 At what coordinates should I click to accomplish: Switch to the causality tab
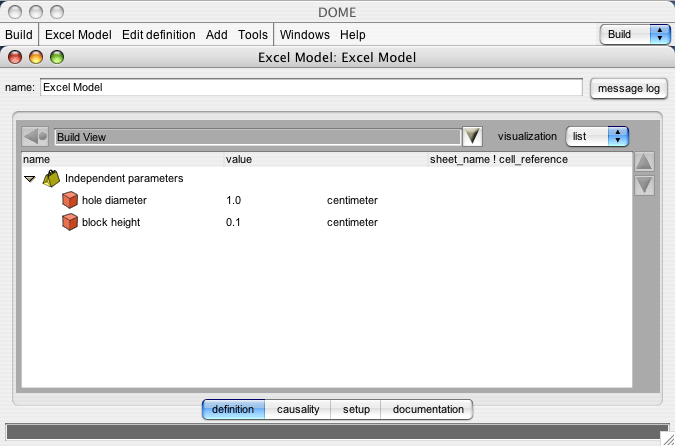pyautogui.click(x=298, y=409)
